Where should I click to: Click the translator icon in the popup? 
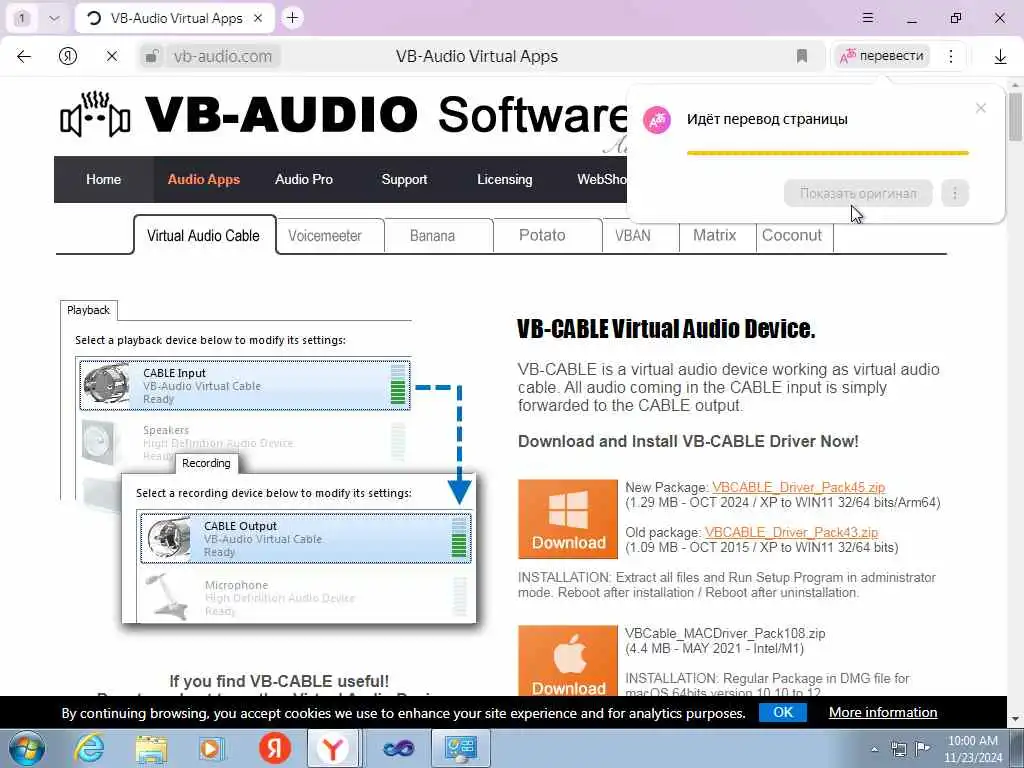(657, 120)
